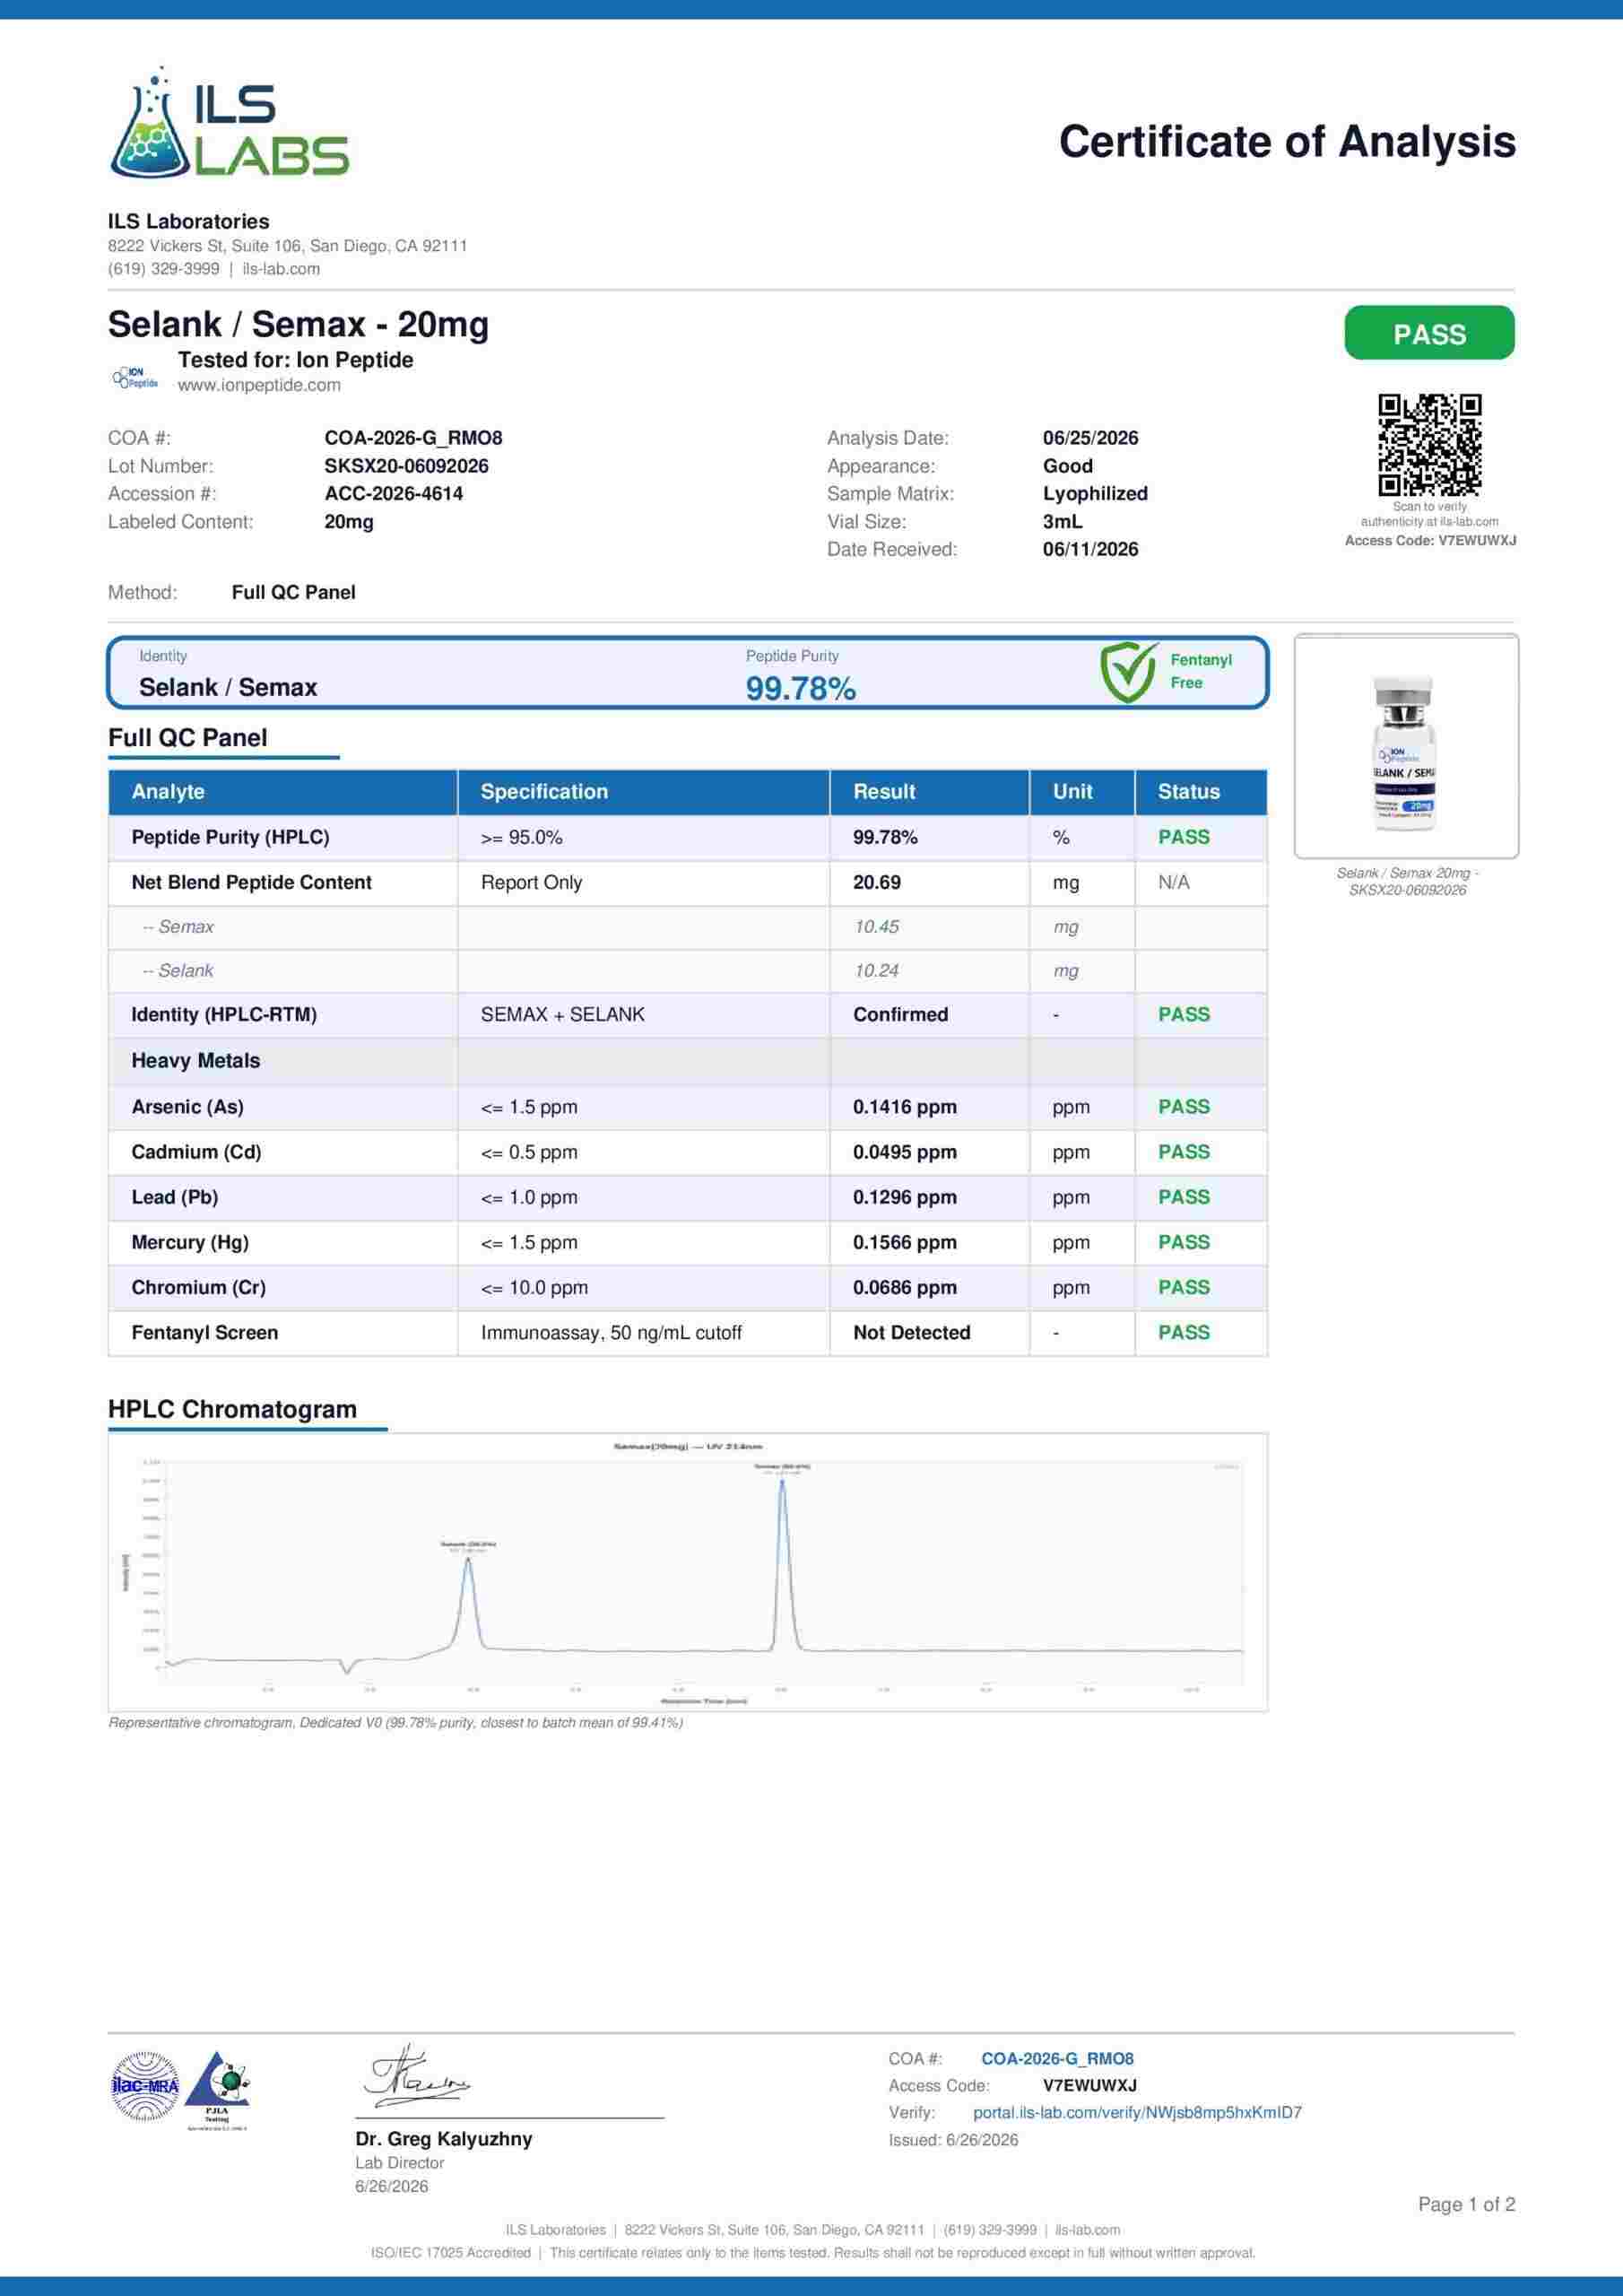Click ils-lab.com beside the (619) phone number under the logo
Viewport: 1623px width, 2296px height.
pyautogui.click(x=281, y=269)
